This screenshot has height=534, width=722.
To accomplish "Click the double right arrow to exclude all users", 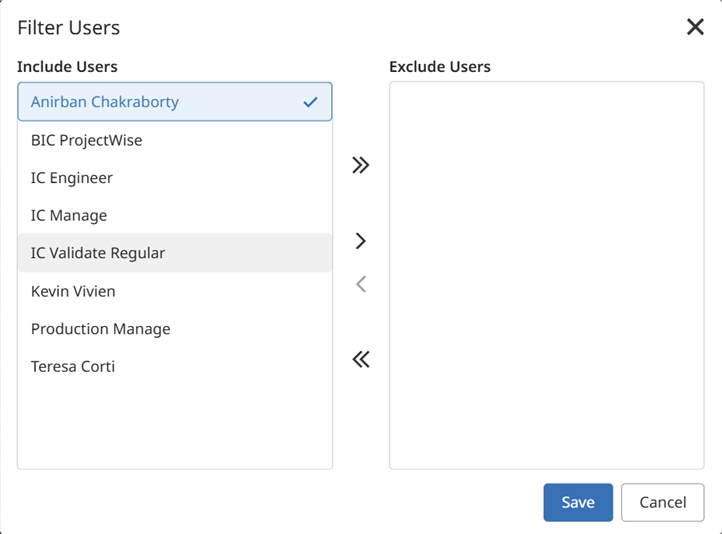I will click(x=361, y=165).
